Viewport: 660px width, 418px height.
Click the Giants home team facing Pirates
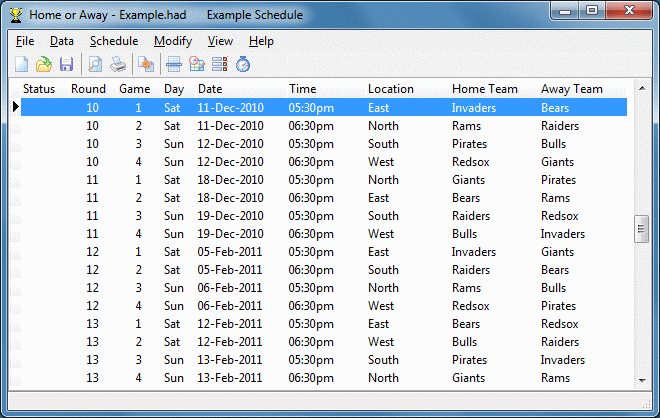click(x=468, y=180)
